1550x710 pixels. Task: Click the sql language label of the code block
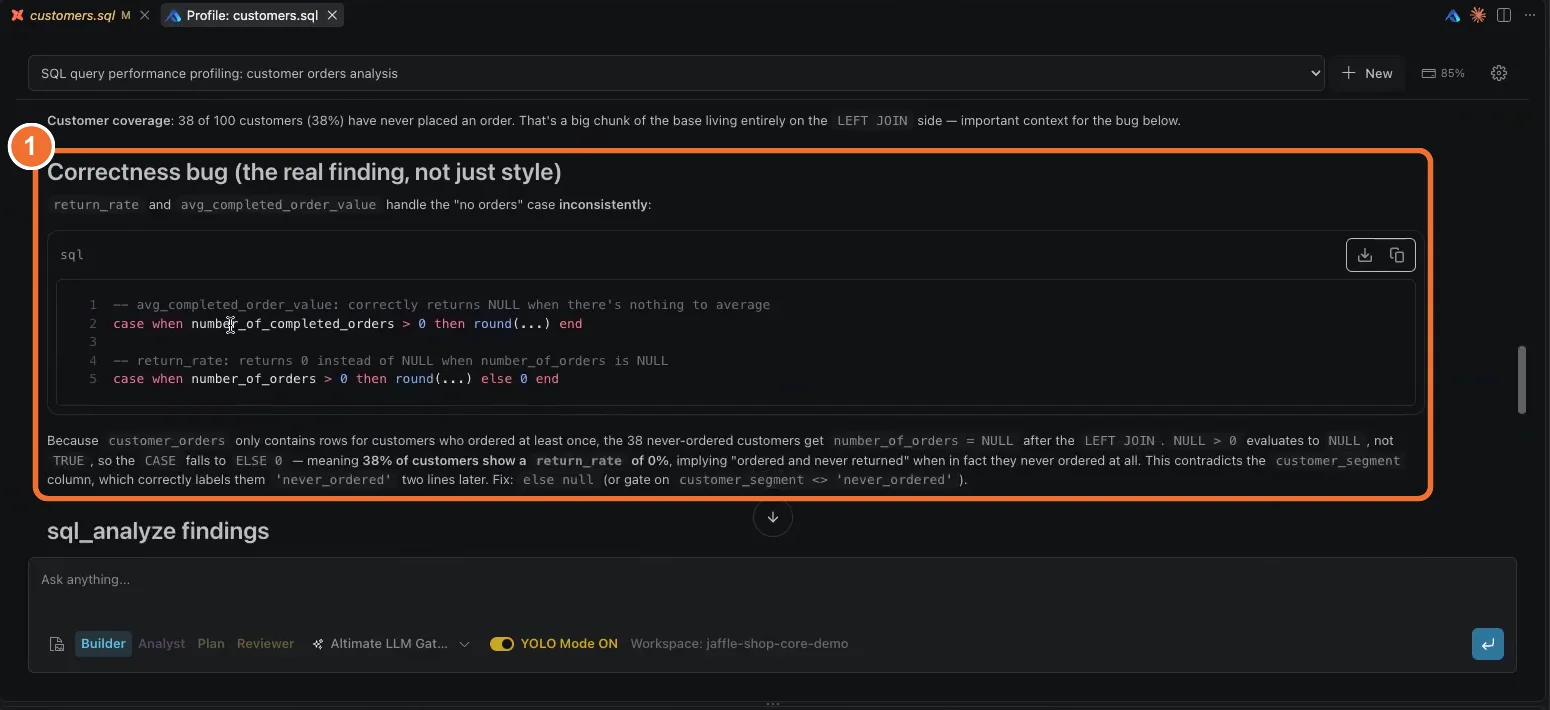72,255
